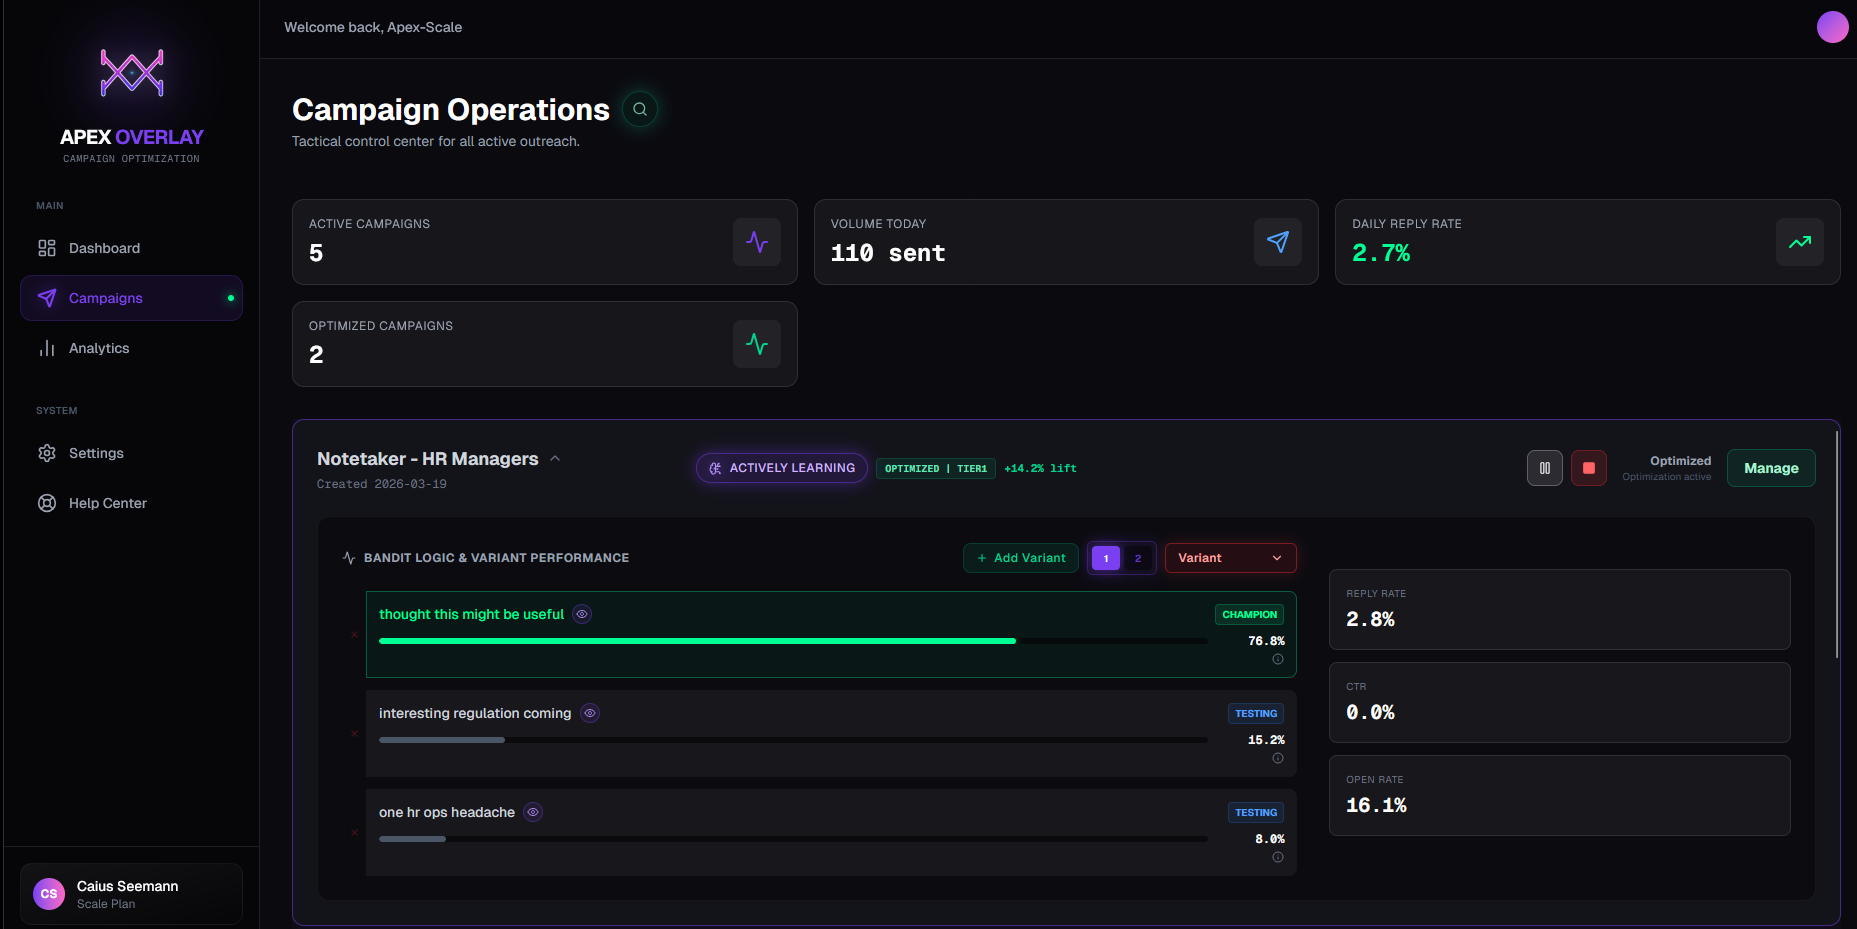Expand options on the user avatar circle
This screenshot has height=929, width=1857.
(1833, 27)
